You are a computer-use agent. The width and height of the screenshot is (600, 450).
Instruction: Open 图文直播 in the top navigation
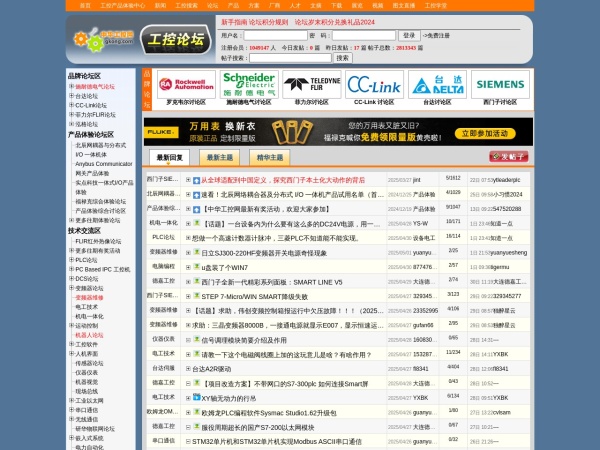pyautogui.click(x=404, y=5)
